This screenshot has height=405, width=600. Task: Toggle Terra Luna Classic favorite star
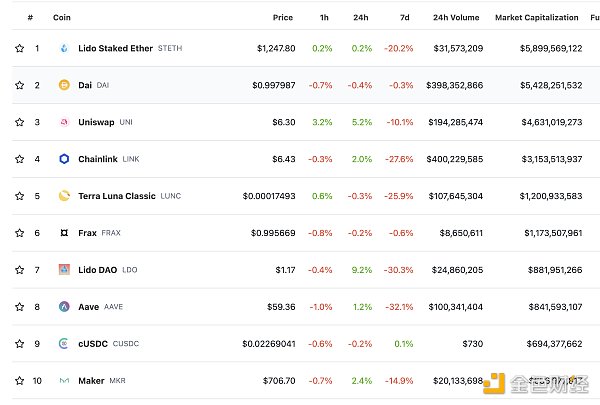[x=20, y=196]
